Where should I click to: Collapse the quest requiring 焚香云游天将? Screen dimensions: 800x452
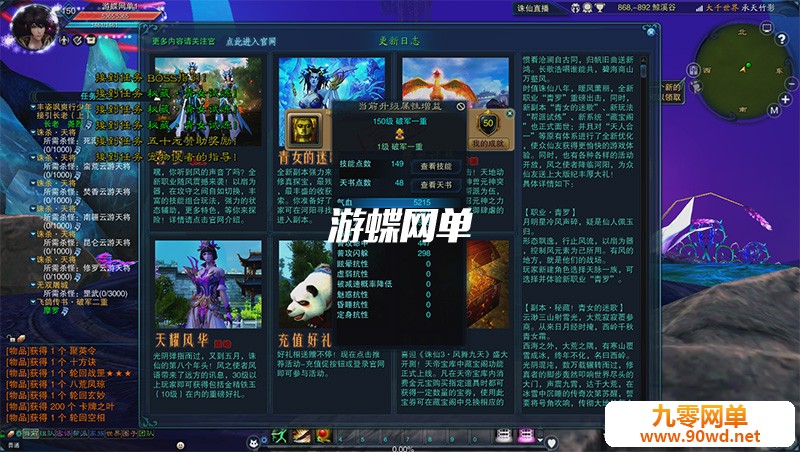click(33, 183)
